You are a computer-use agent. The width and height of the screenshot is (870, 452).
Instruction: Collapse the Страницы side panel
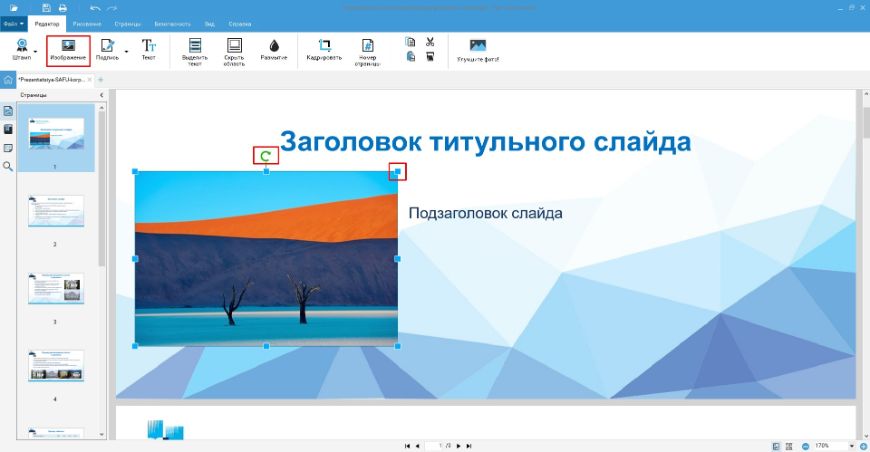101,95
